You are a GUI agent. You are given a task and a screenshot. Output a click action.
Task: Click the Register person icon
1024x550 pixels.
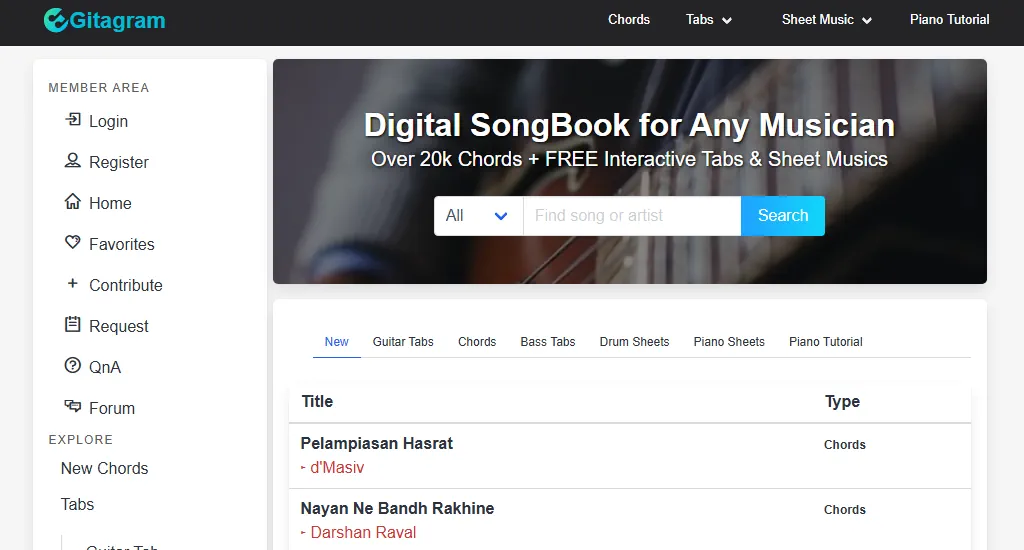point(72,161)
